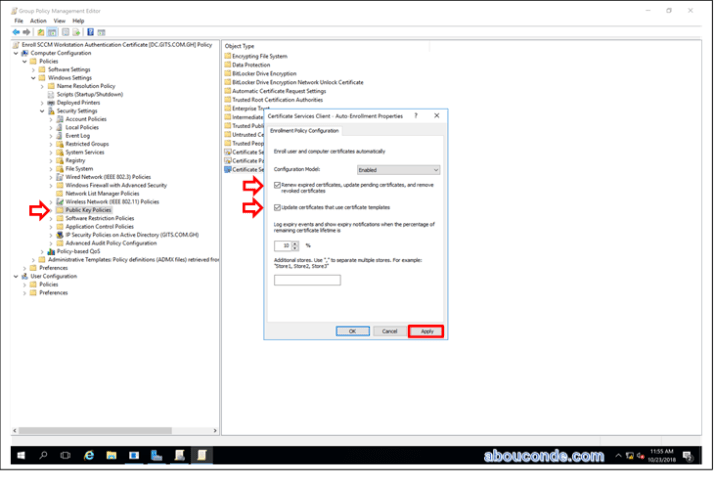This screenshot has width=714, height=484.
Task: Collapse the User Configuration node
Action: [16, 276]
